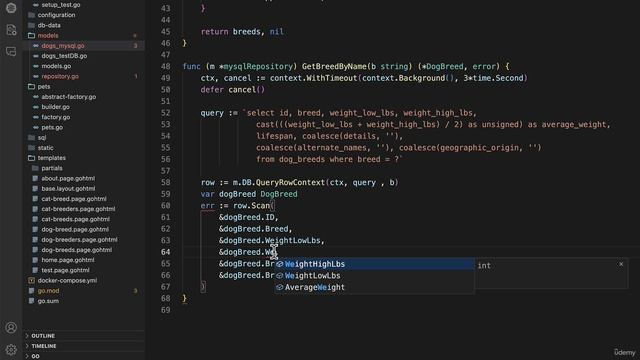This screenshot has height=360, width=640.
Task: Open dogs_mysql.go file
Action: (x=84, y=46)
